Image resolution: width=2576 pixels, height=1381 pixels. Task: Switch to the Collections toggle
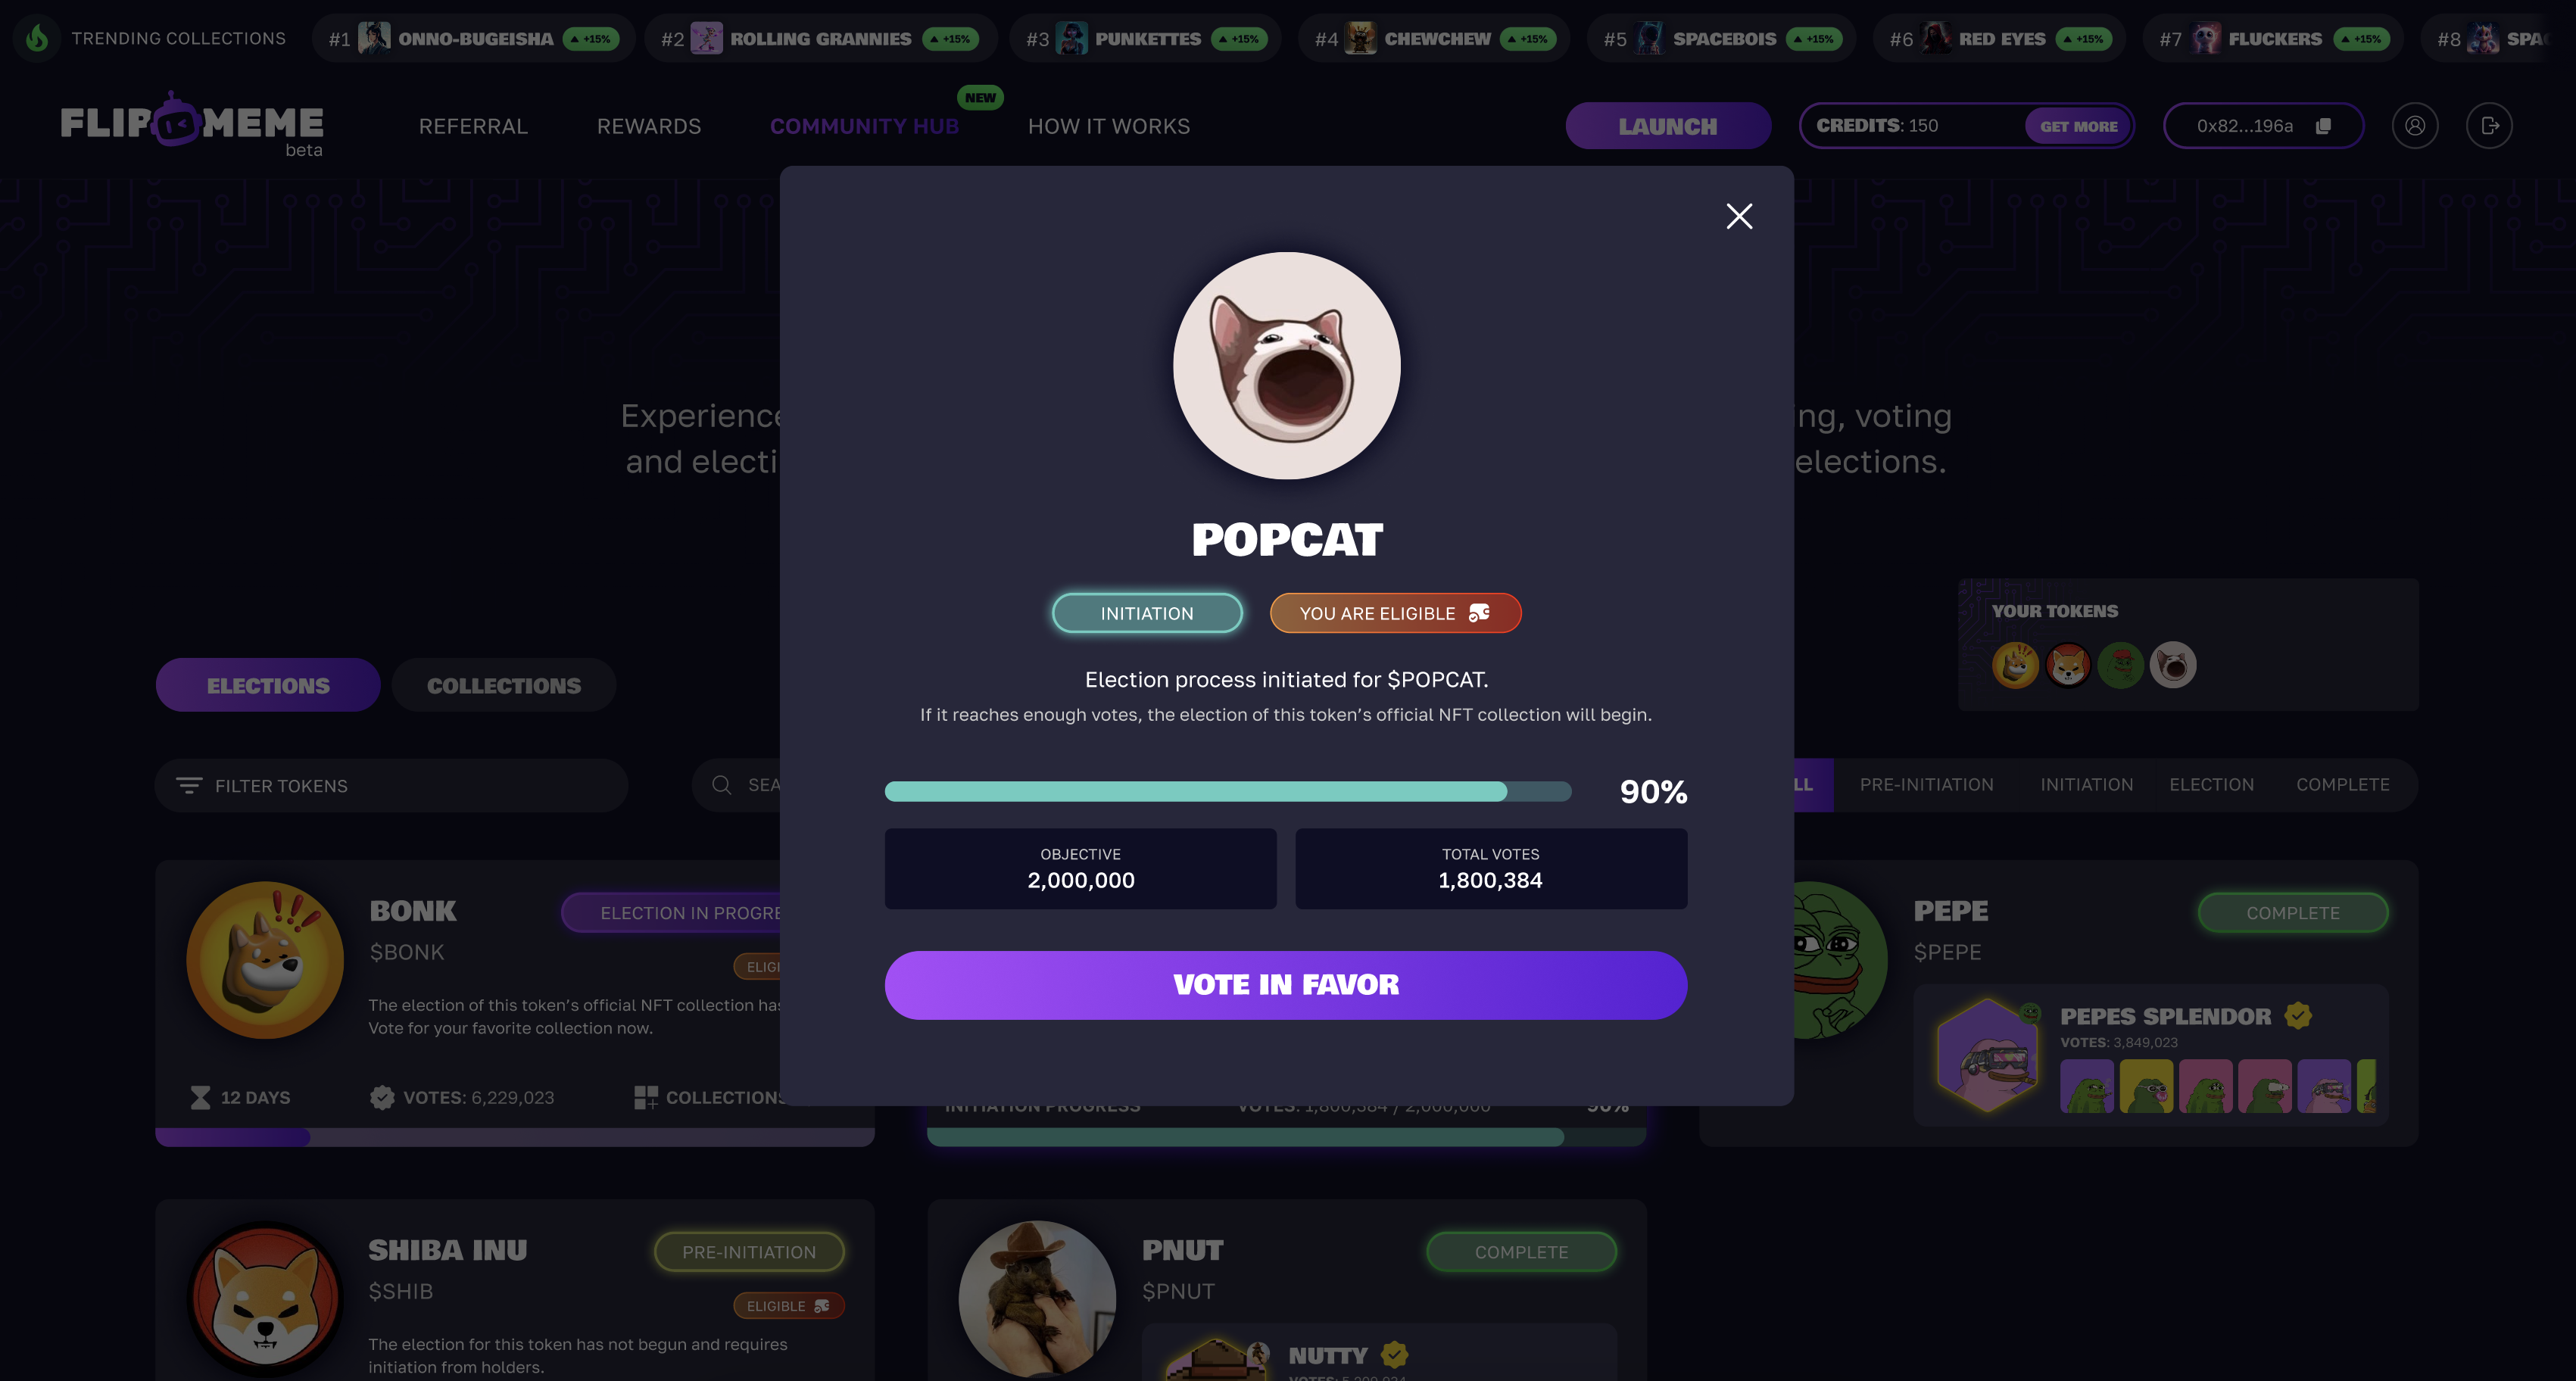click(x=503, y=686)
